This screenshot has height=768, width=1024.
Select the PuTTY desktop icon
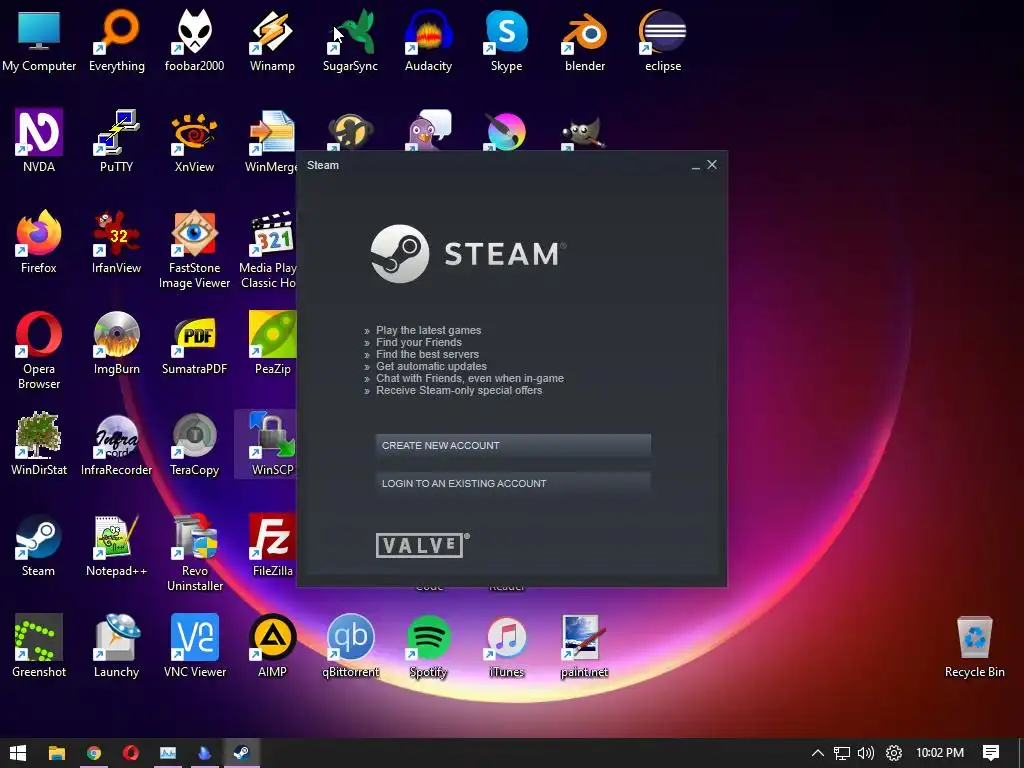coord(116,141)
